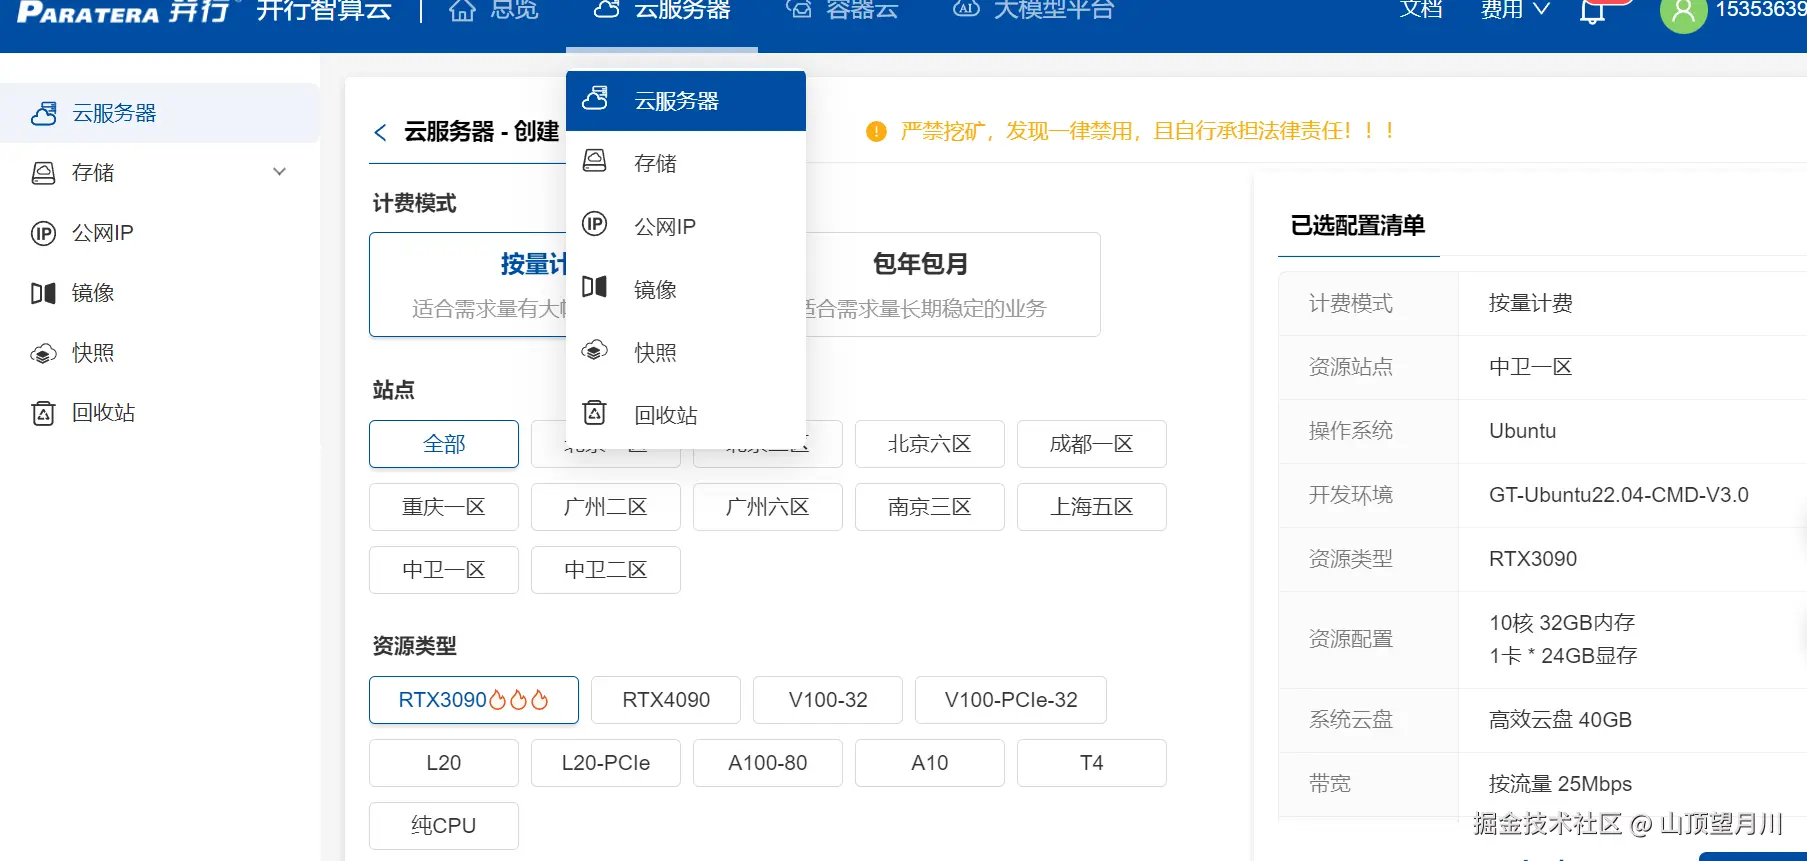1807x861 pixels.
Task: Click the GT-Ubuntu22.04-CMD-V3.0 value
Action: click(1619, 495)
